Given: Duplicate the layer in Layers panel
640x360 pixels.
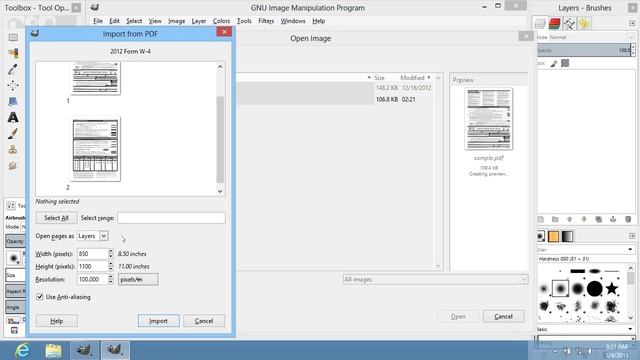Looking at the screenshot, I should pyautogui.click(x=599, y=220).
